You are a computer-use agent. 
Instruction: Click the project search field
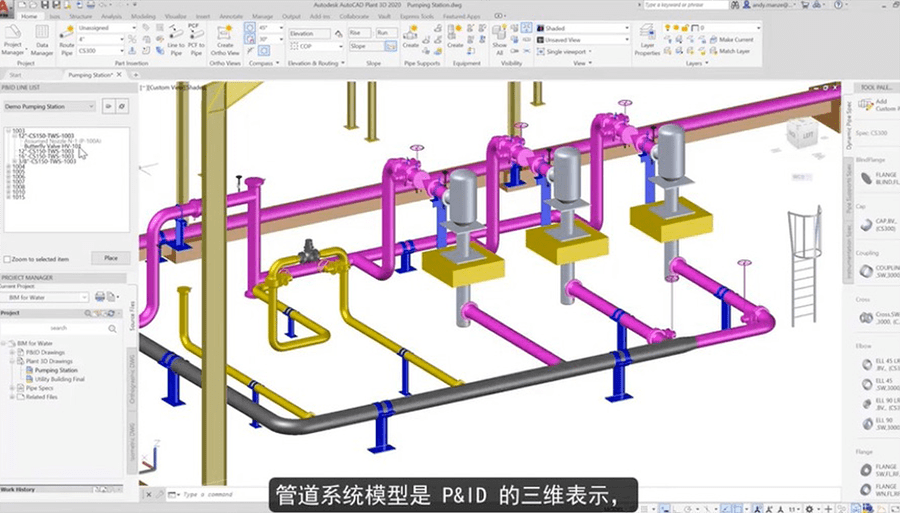click(x=60, y=327)
